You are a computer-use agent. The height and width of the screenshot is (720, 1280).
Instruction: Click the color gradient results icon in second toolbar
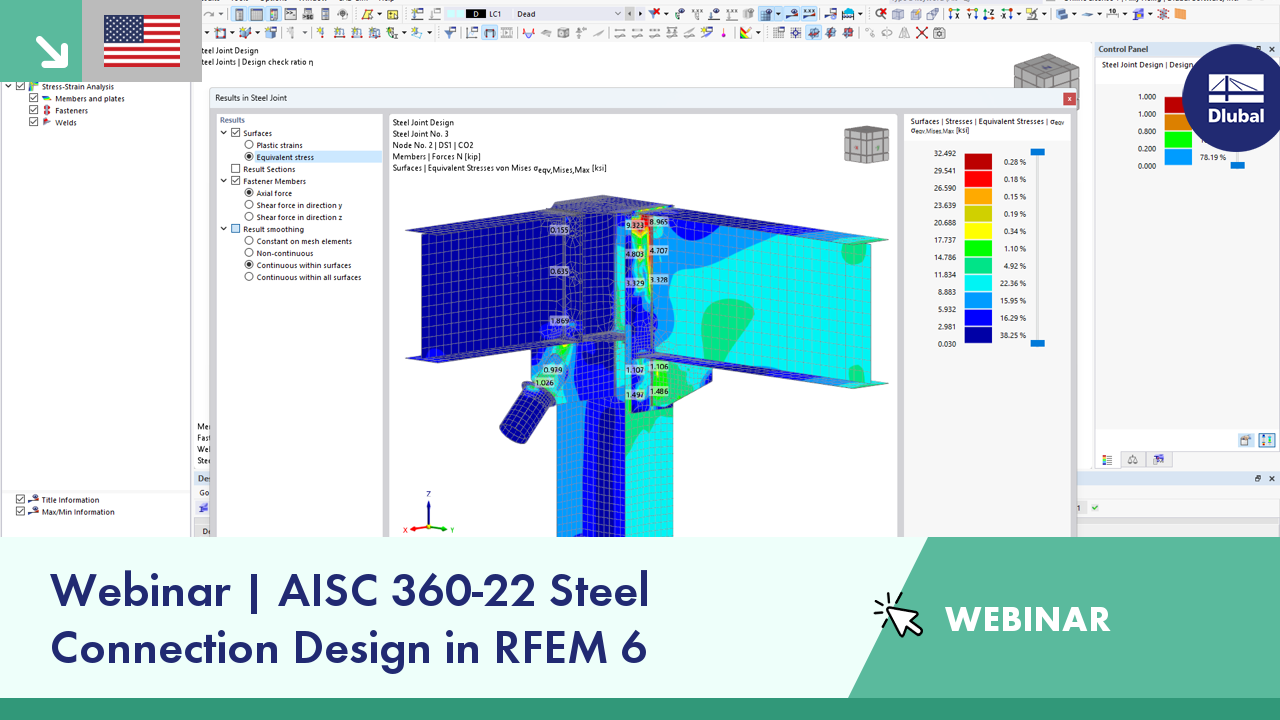746,33
